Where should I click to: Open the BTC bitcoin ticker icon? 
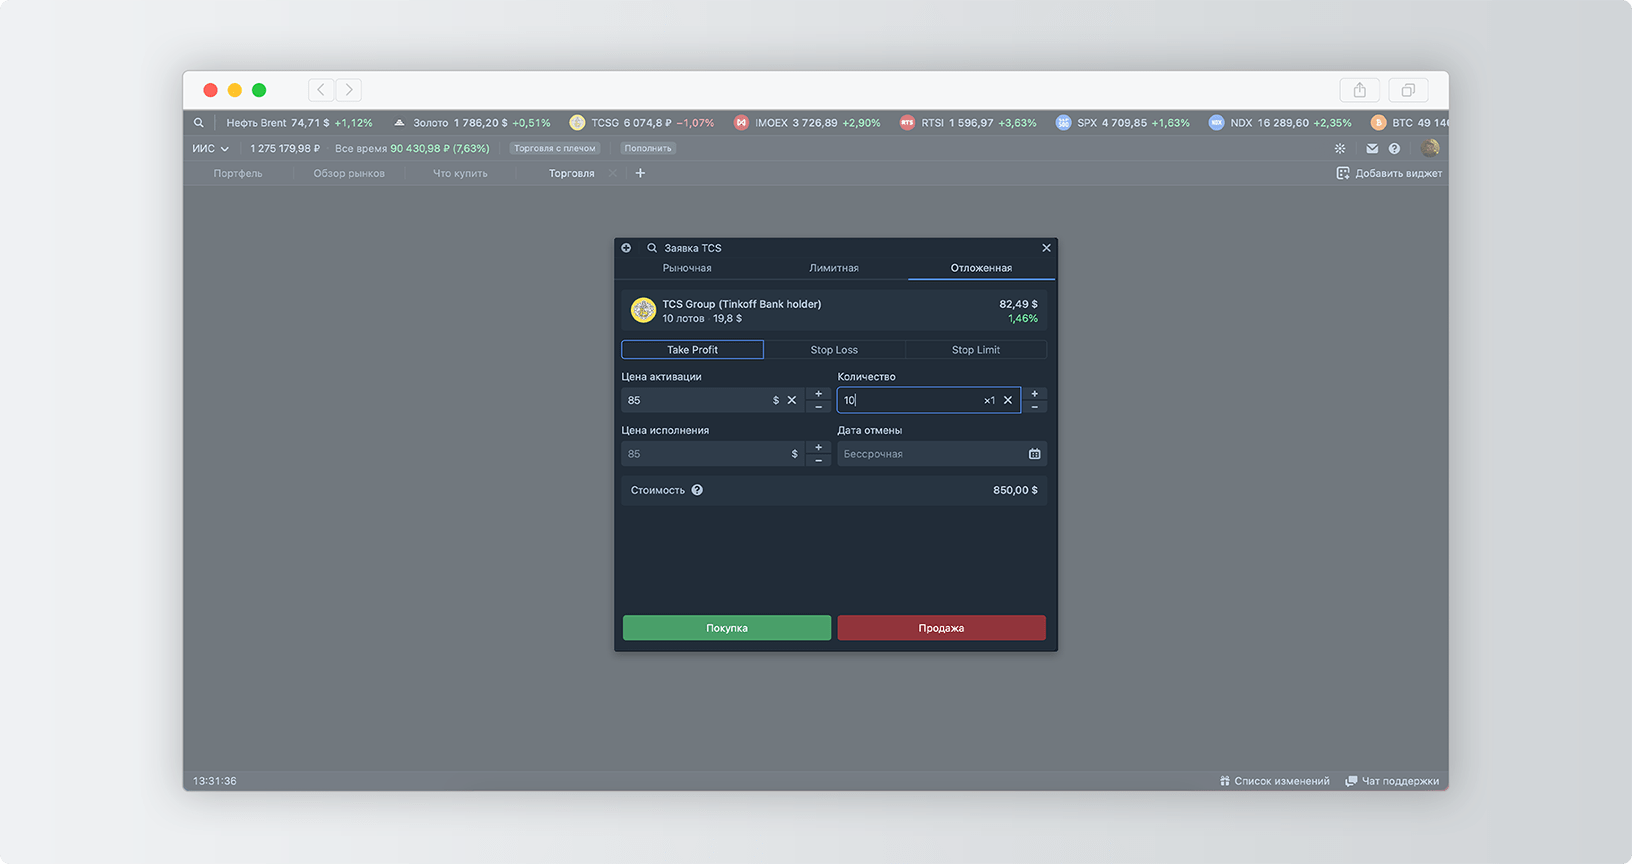click(x=1378, y=123)
